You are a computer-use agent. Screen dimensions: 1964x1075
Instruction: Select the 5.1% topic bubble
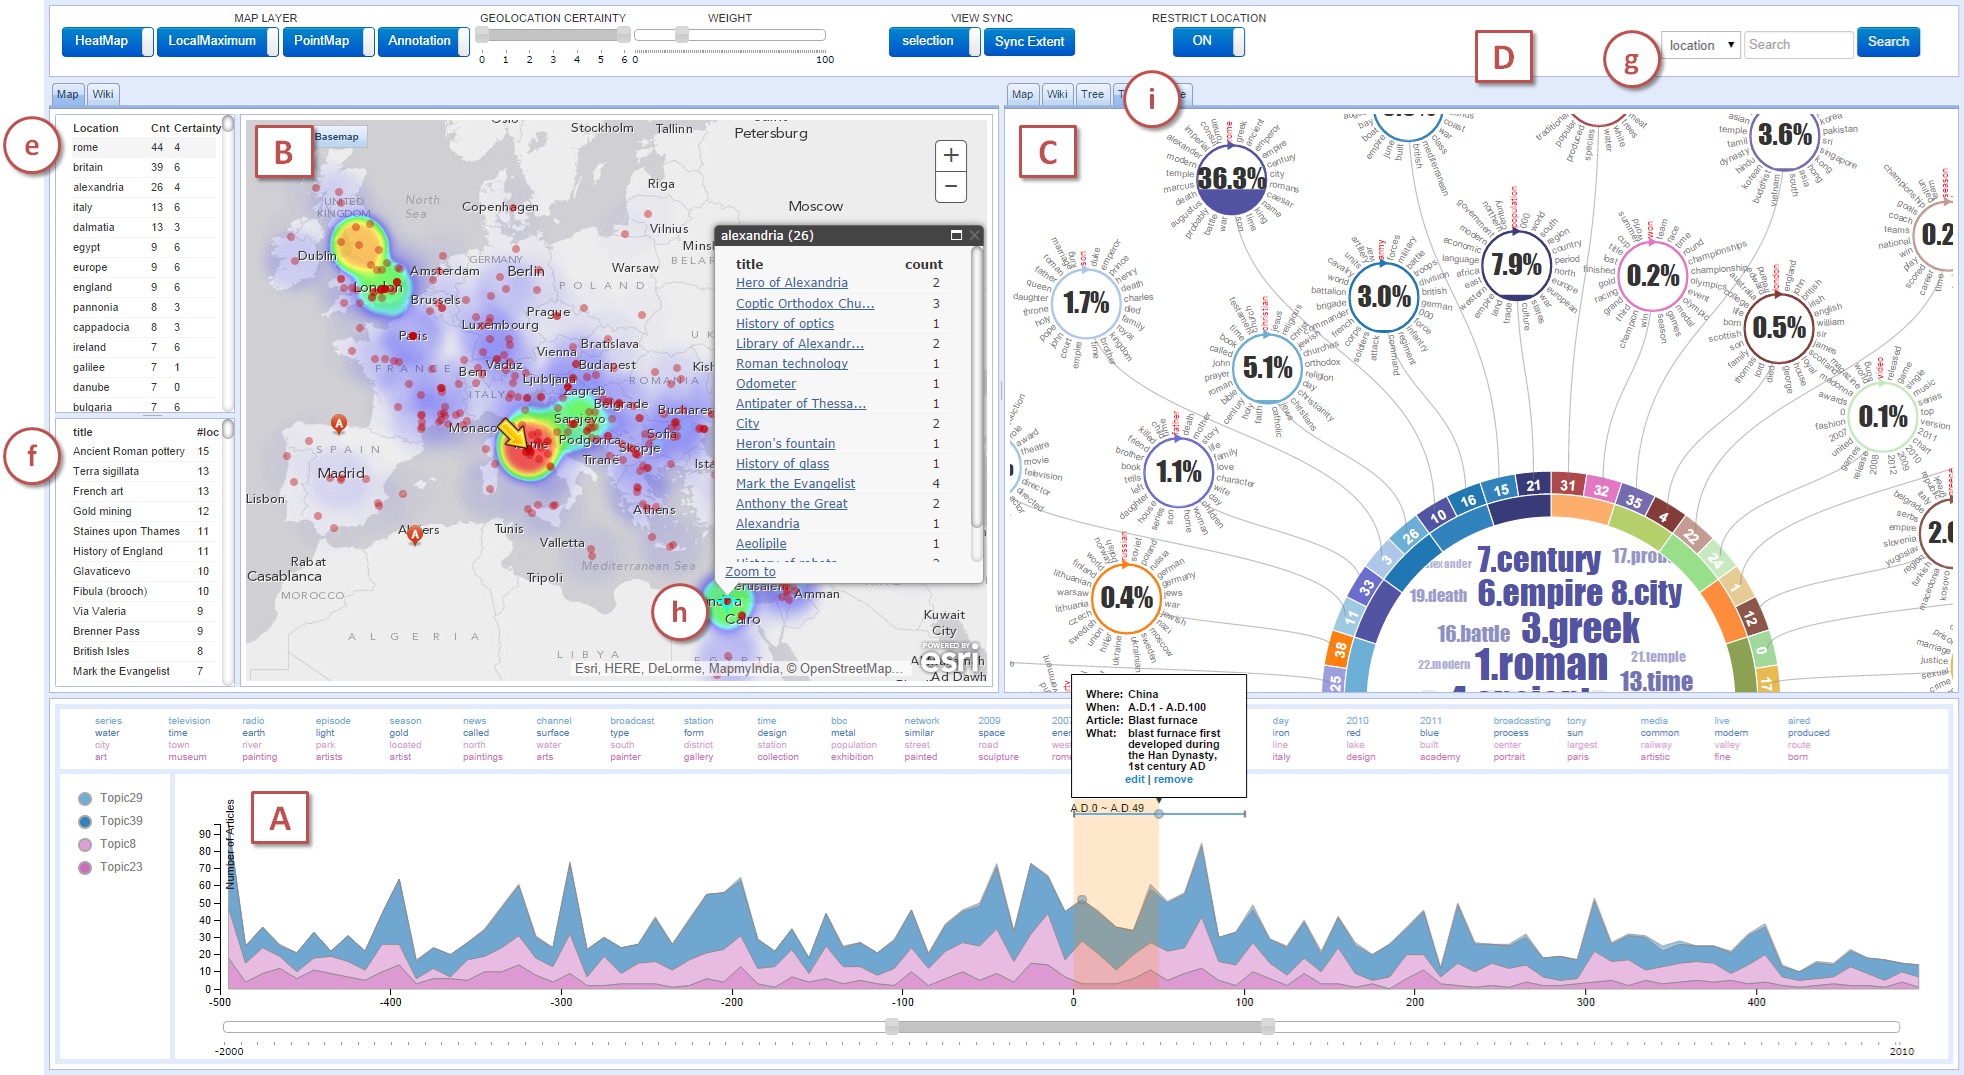pyautogui.click(x=1267, y=368)
